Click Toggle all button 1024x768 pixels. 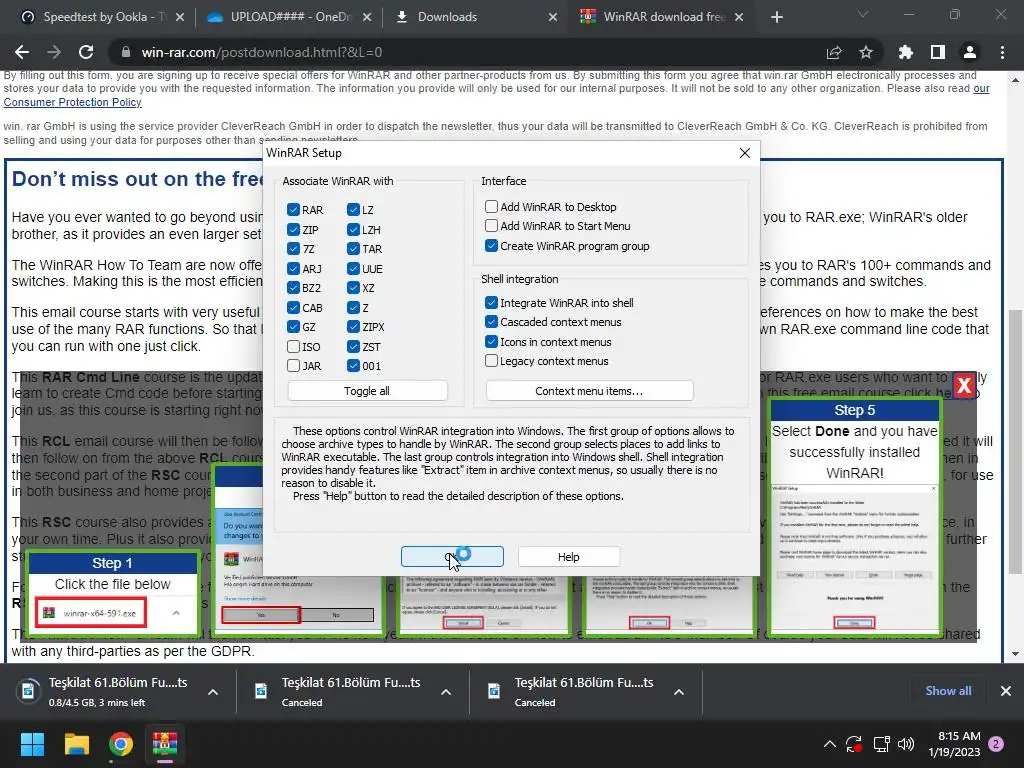point(367,391)
